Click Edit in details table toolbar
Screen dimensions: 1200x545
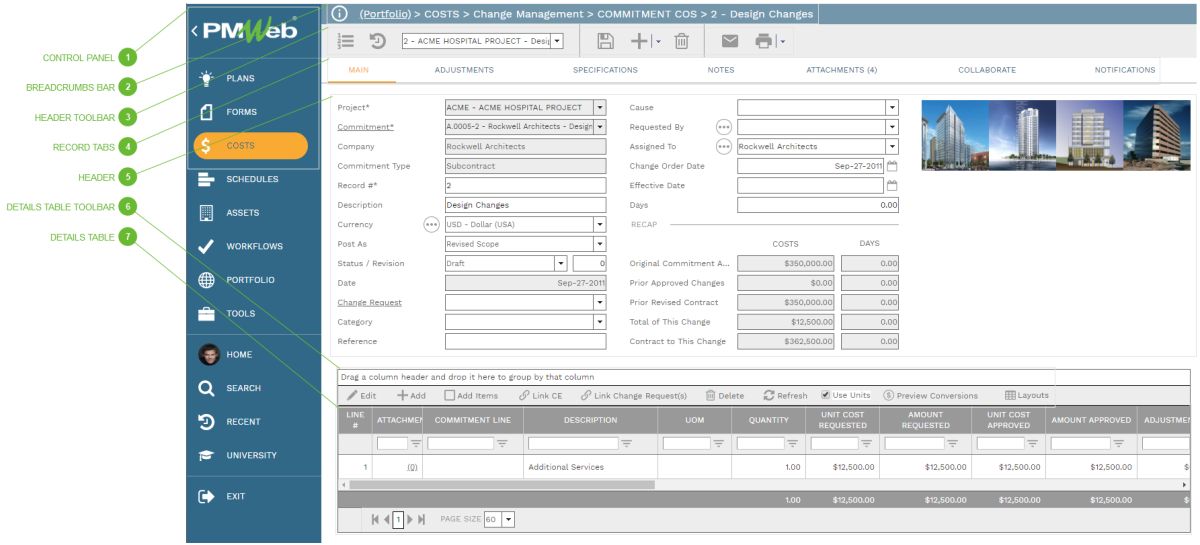pos(362,396)
